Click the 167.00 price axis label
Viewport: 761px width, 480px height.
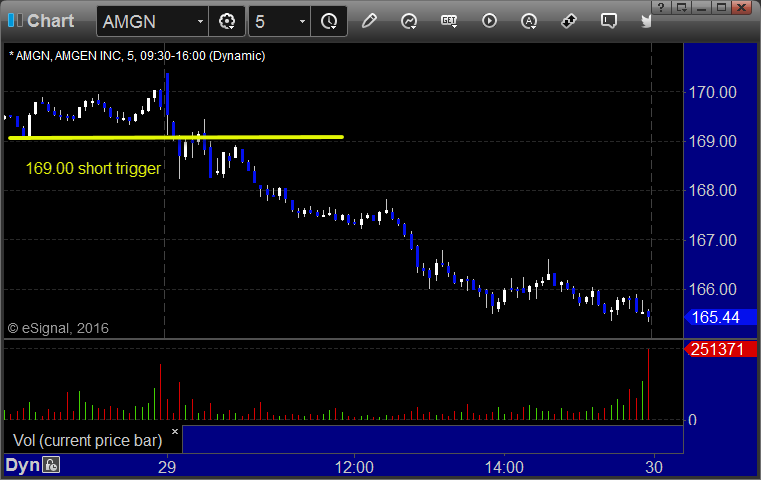coord(712,240)
